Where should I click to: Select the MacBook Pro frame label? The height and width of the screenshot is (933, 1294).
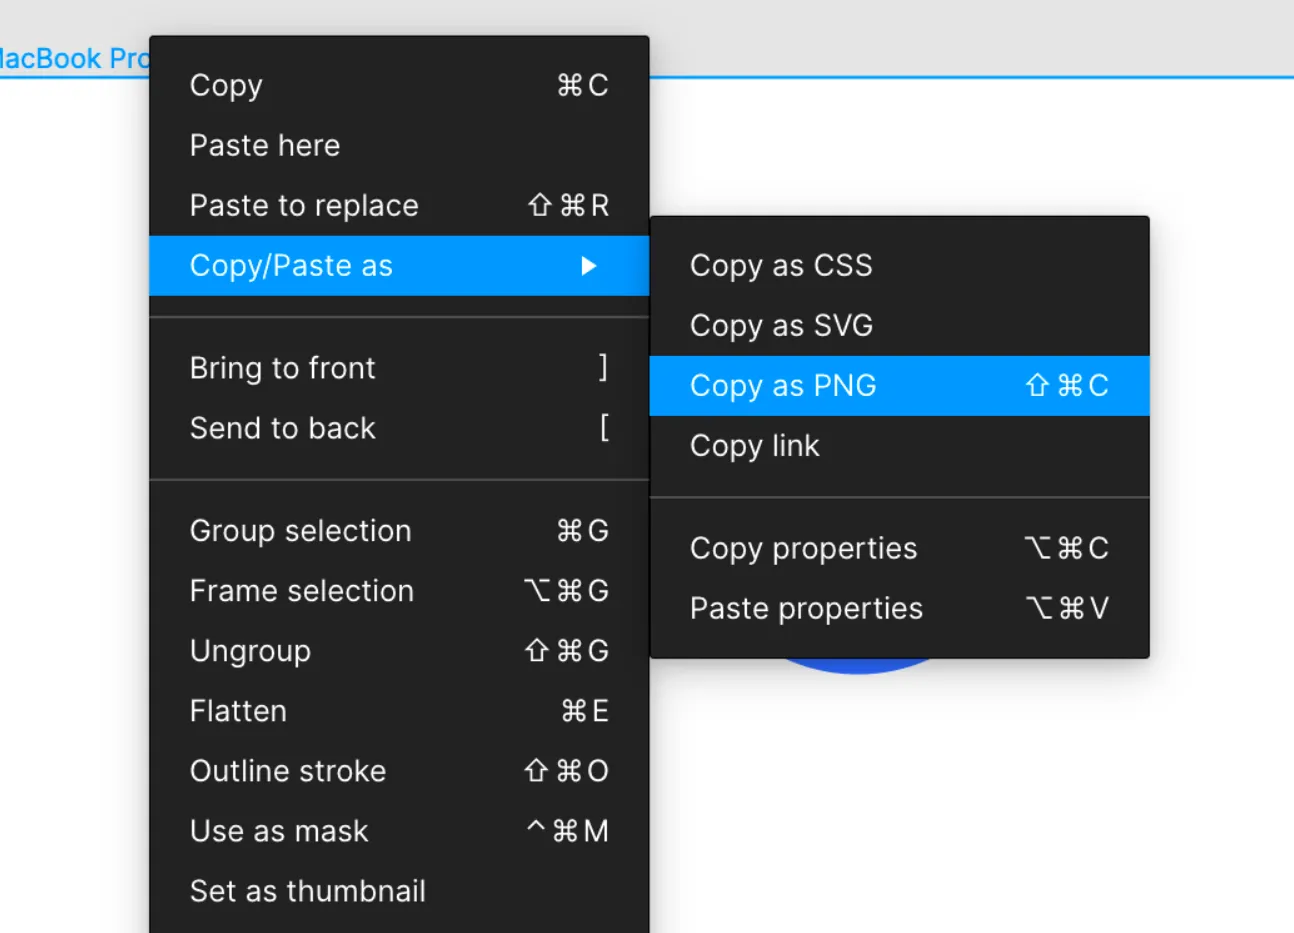point(74,58)
